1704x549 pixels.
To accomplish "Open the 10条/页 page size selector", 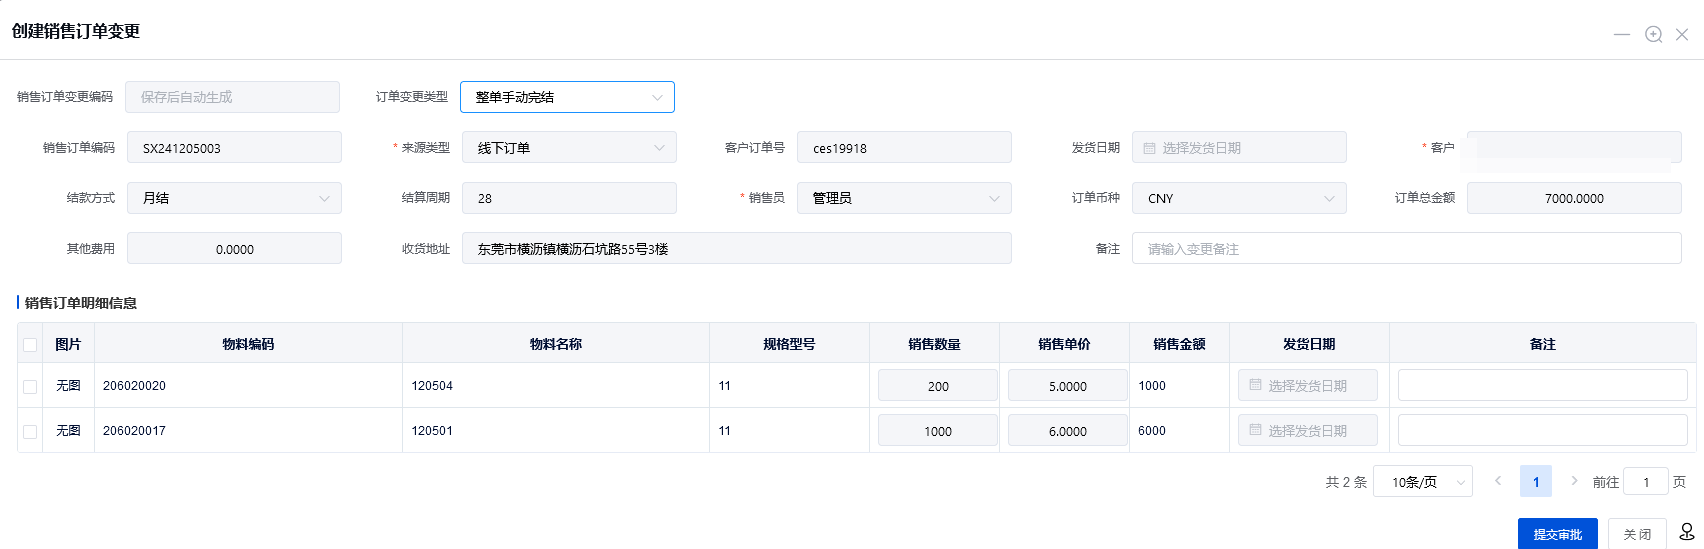I will coord(1422,482).
